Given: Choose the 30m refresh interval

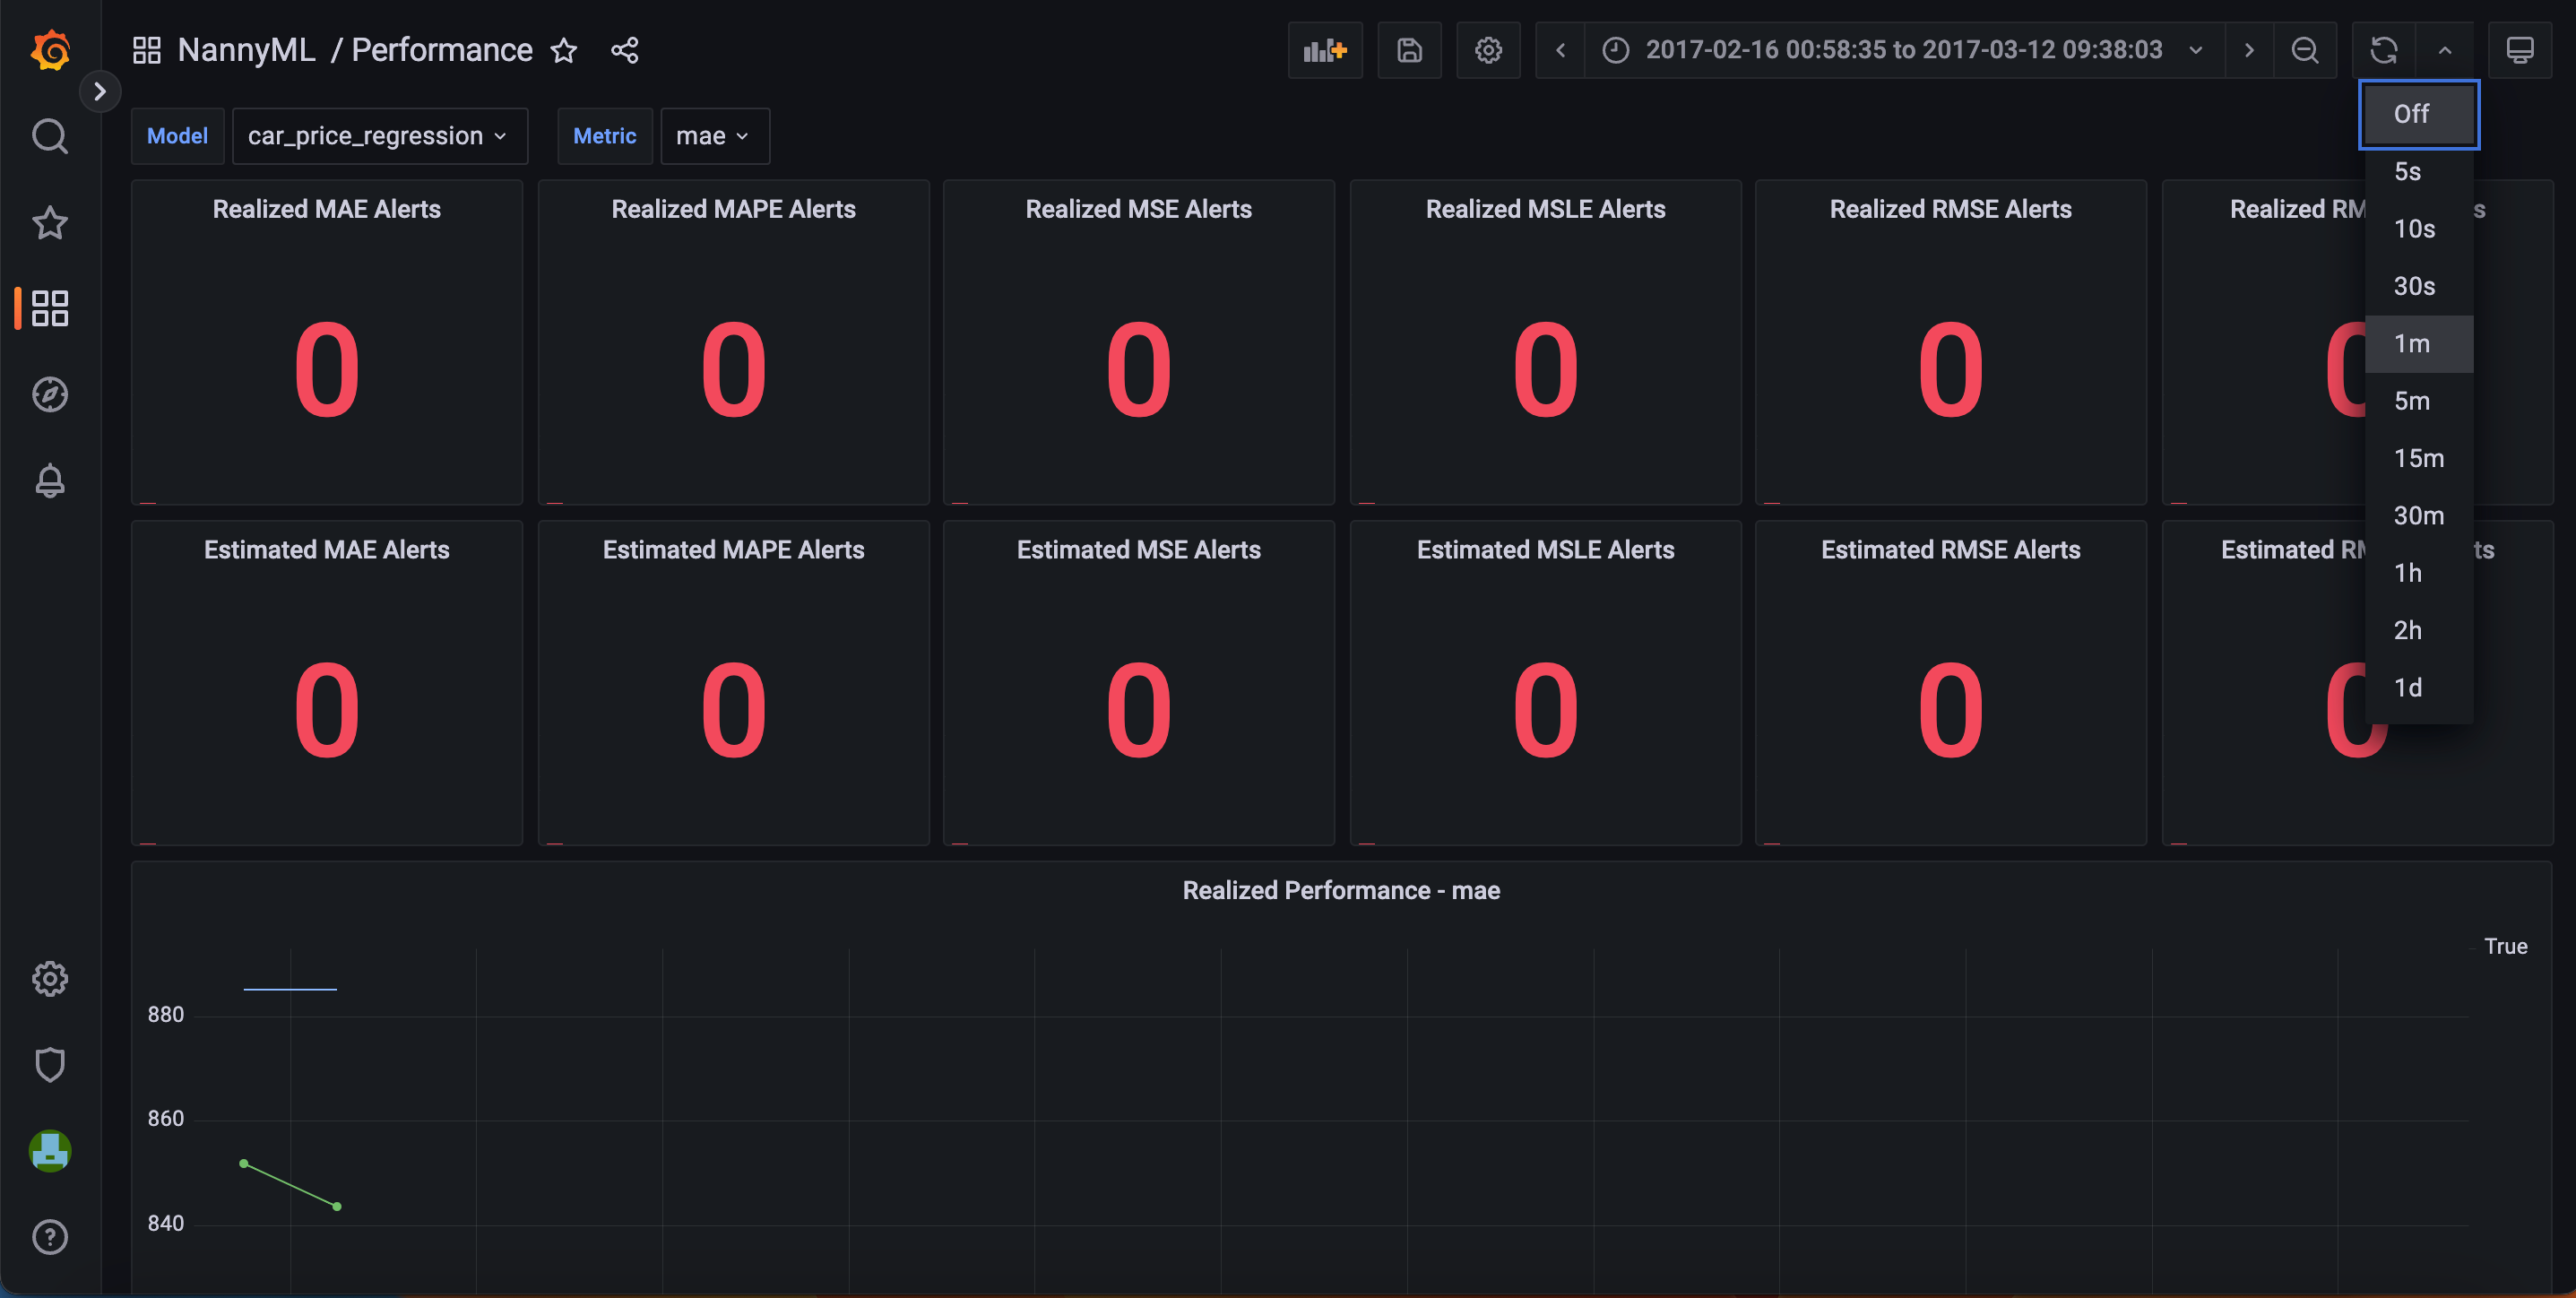Looking at the screenshot, I should tap(2419, 515).
